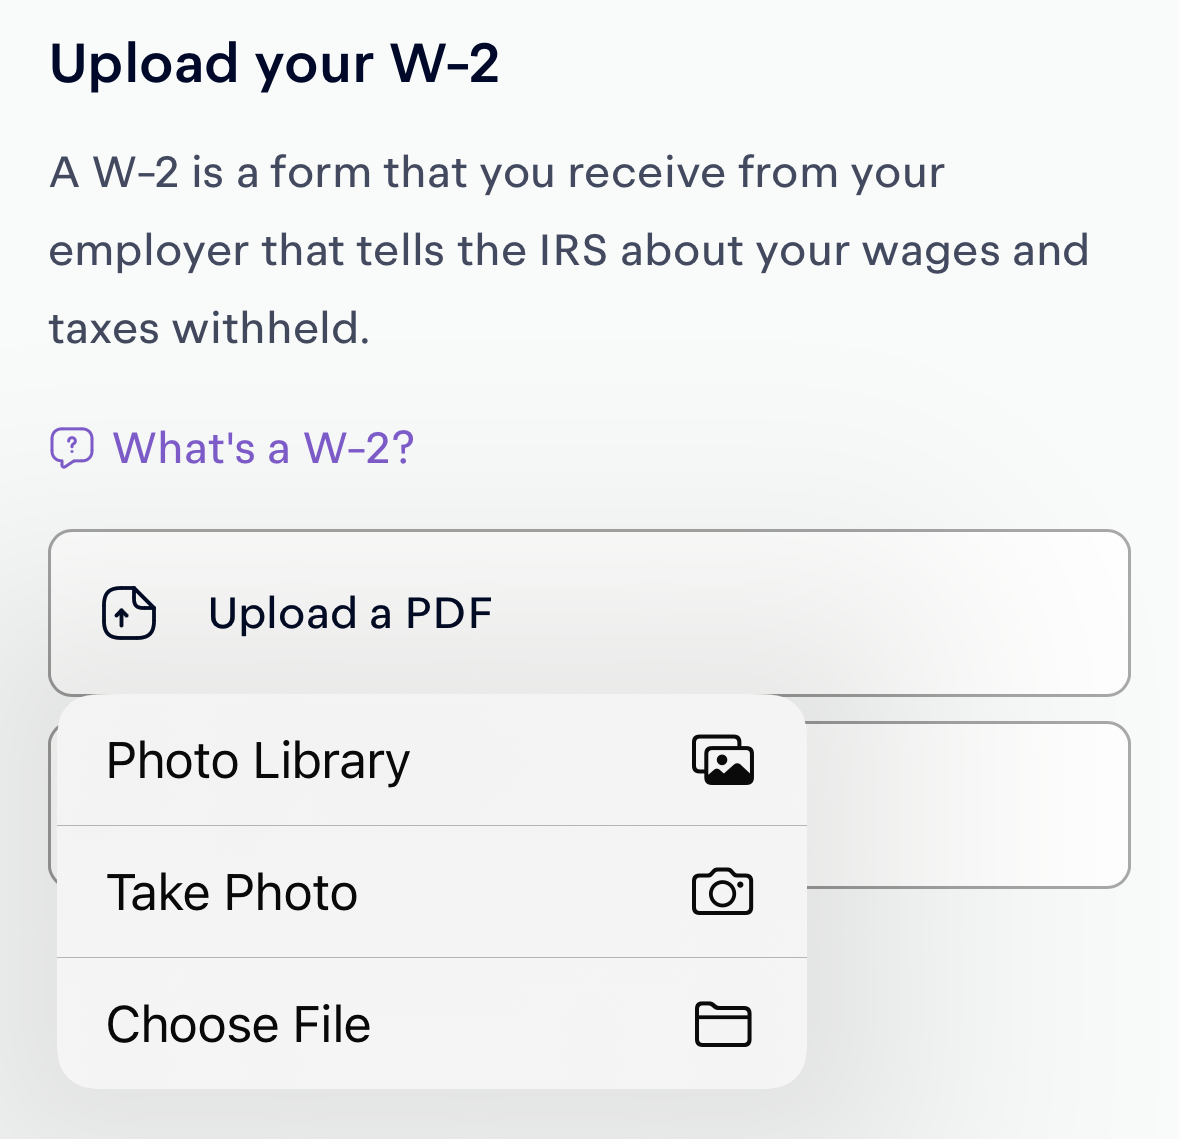
Task: Tap the partially hidden button behind the menu
Action: (970, 805)
